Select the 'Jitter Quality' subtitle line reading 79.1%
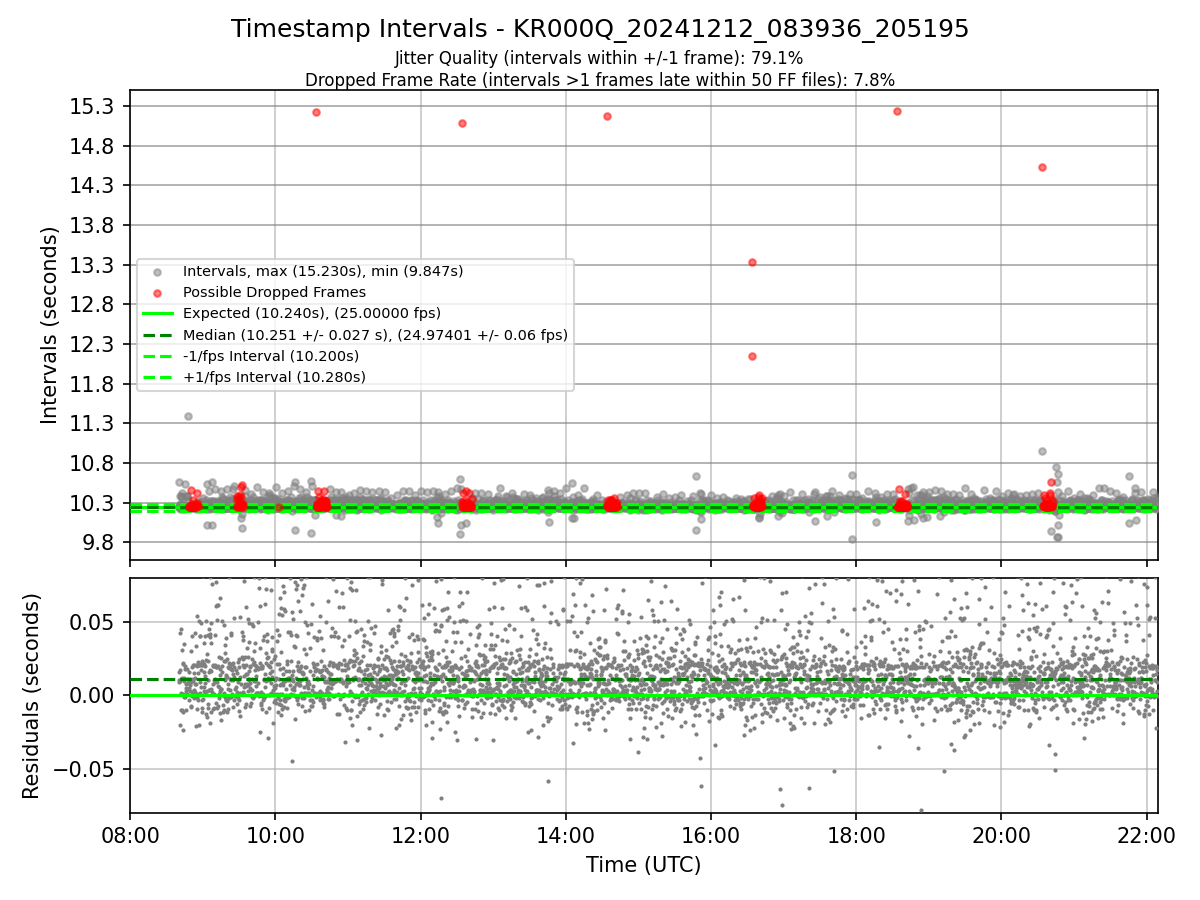This screenshot has height=900, width=1200. tap(600, 58)
